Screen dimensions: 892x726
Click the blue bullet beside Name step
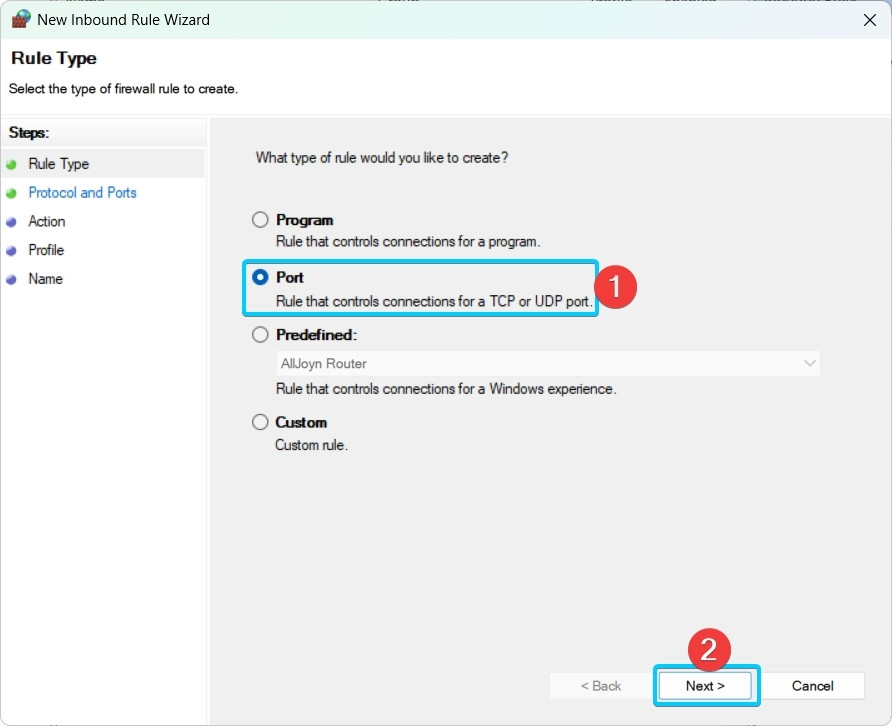12,280
